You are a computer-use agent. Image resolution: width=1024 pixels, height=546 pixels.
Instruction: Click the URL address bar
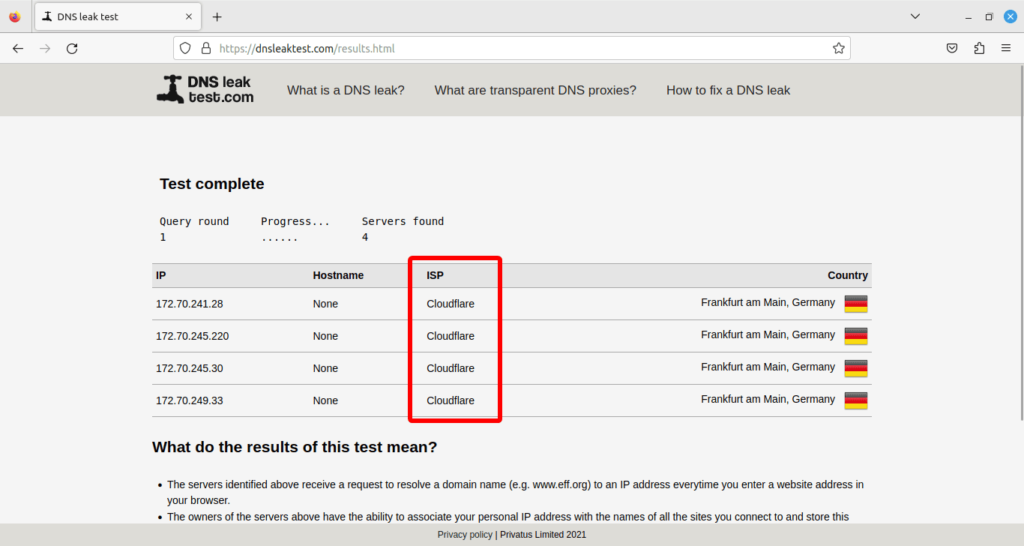coord(511,48)
